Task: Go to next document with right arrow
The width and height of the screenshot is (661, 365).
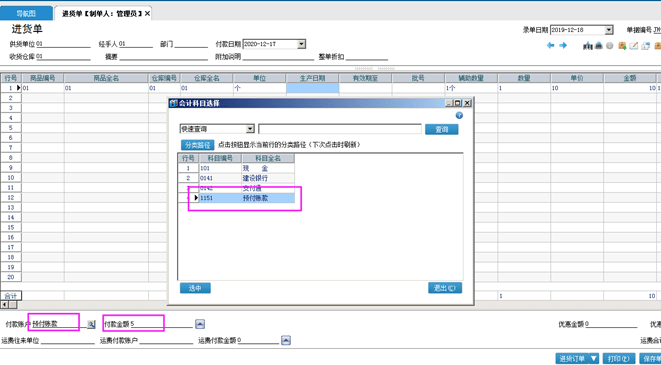Action: click(563, 46)
